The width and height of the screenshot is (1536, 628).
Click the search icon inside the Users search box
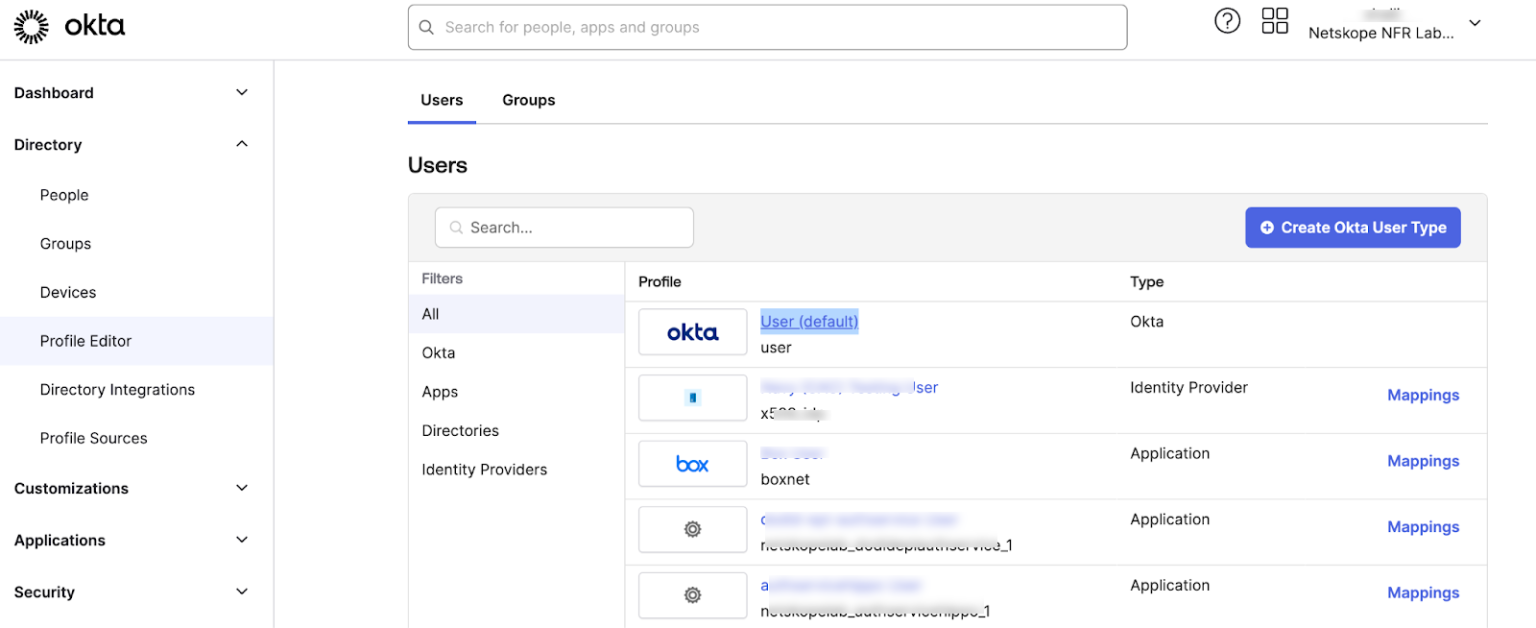455,227
